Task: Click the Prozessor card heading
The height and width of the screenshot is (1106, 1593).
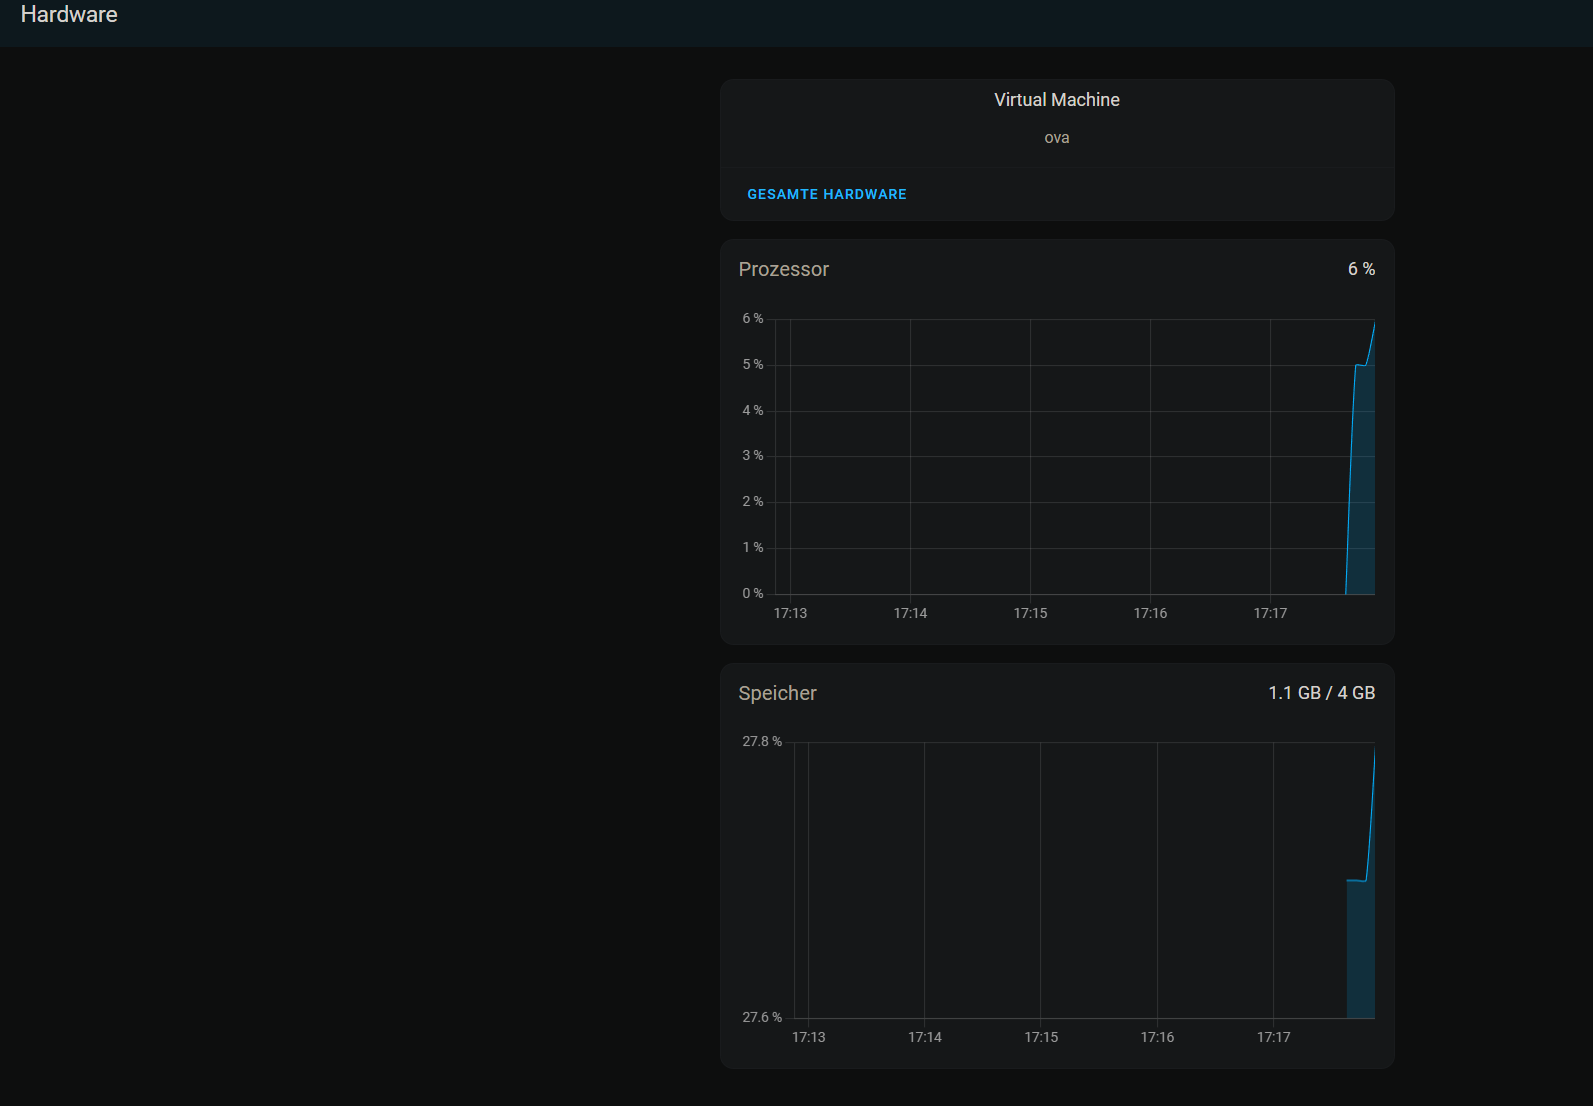Action: [x=783, y=269]
